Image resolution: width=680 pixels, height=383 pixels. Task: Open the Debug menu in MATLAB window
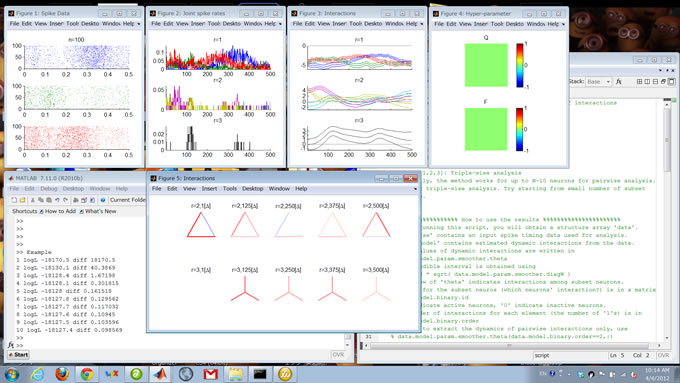49,189
